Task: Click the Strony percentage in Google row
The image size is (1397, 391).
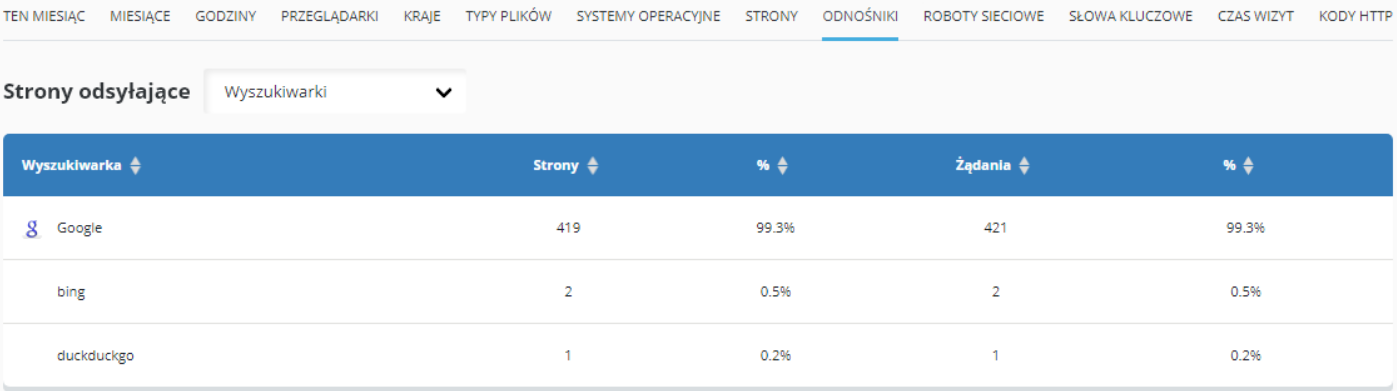Action: pyautogui.click(x=775, y=228)
